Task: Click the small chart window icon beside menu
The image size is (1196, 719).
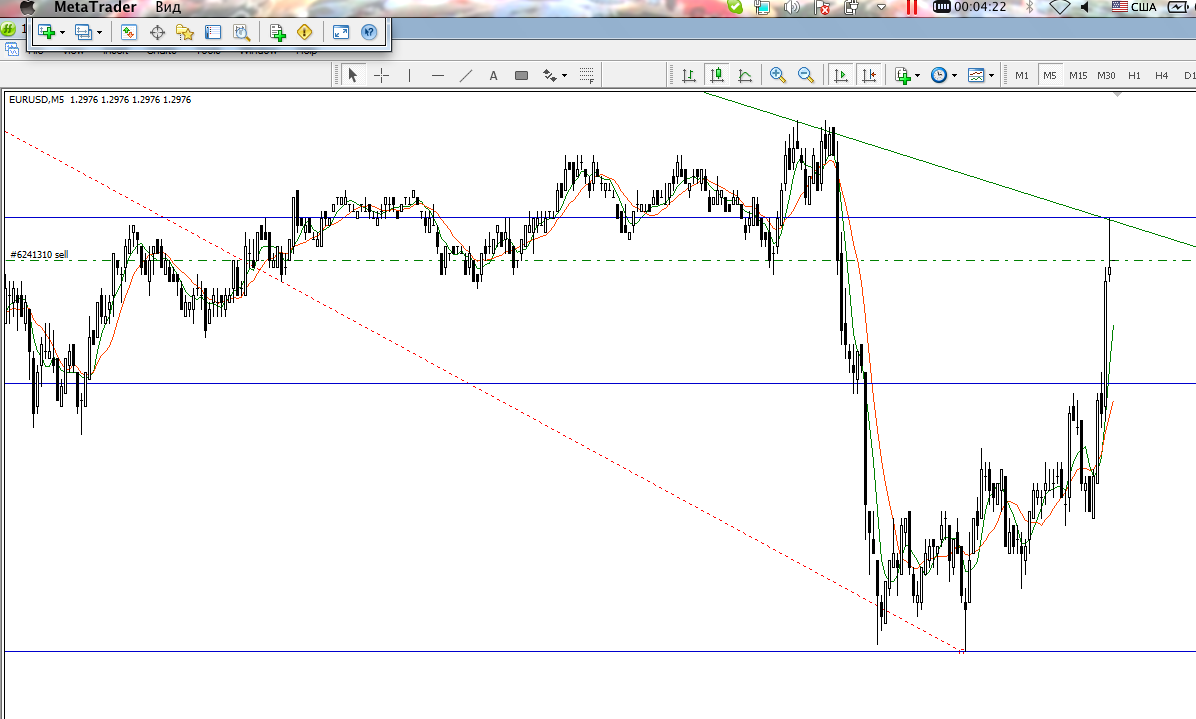Action: 11,50
